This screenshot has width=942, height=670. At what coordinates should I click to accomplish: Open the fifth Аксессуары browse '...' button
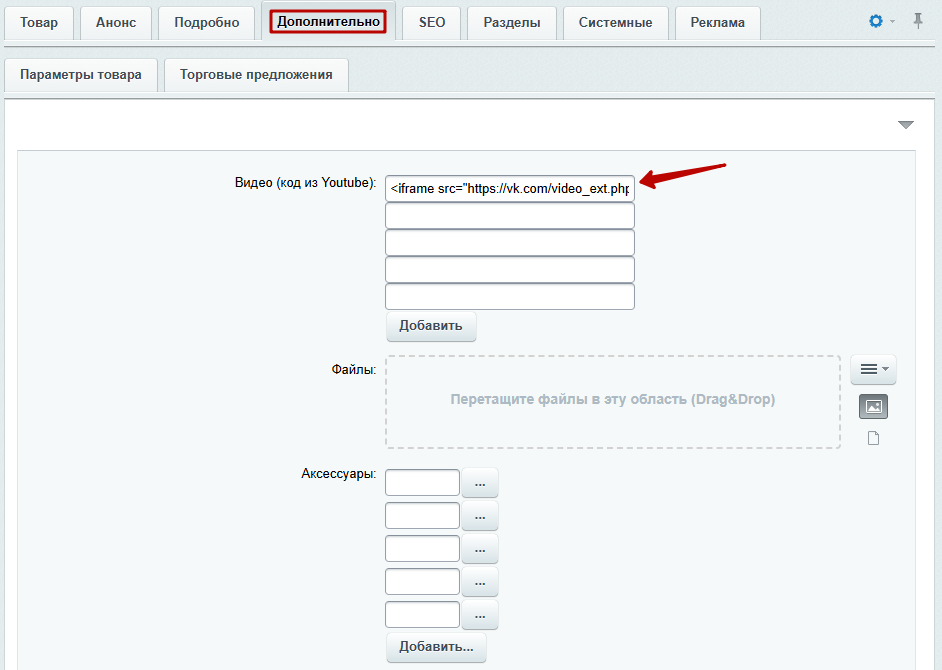[x=480, y=615]
